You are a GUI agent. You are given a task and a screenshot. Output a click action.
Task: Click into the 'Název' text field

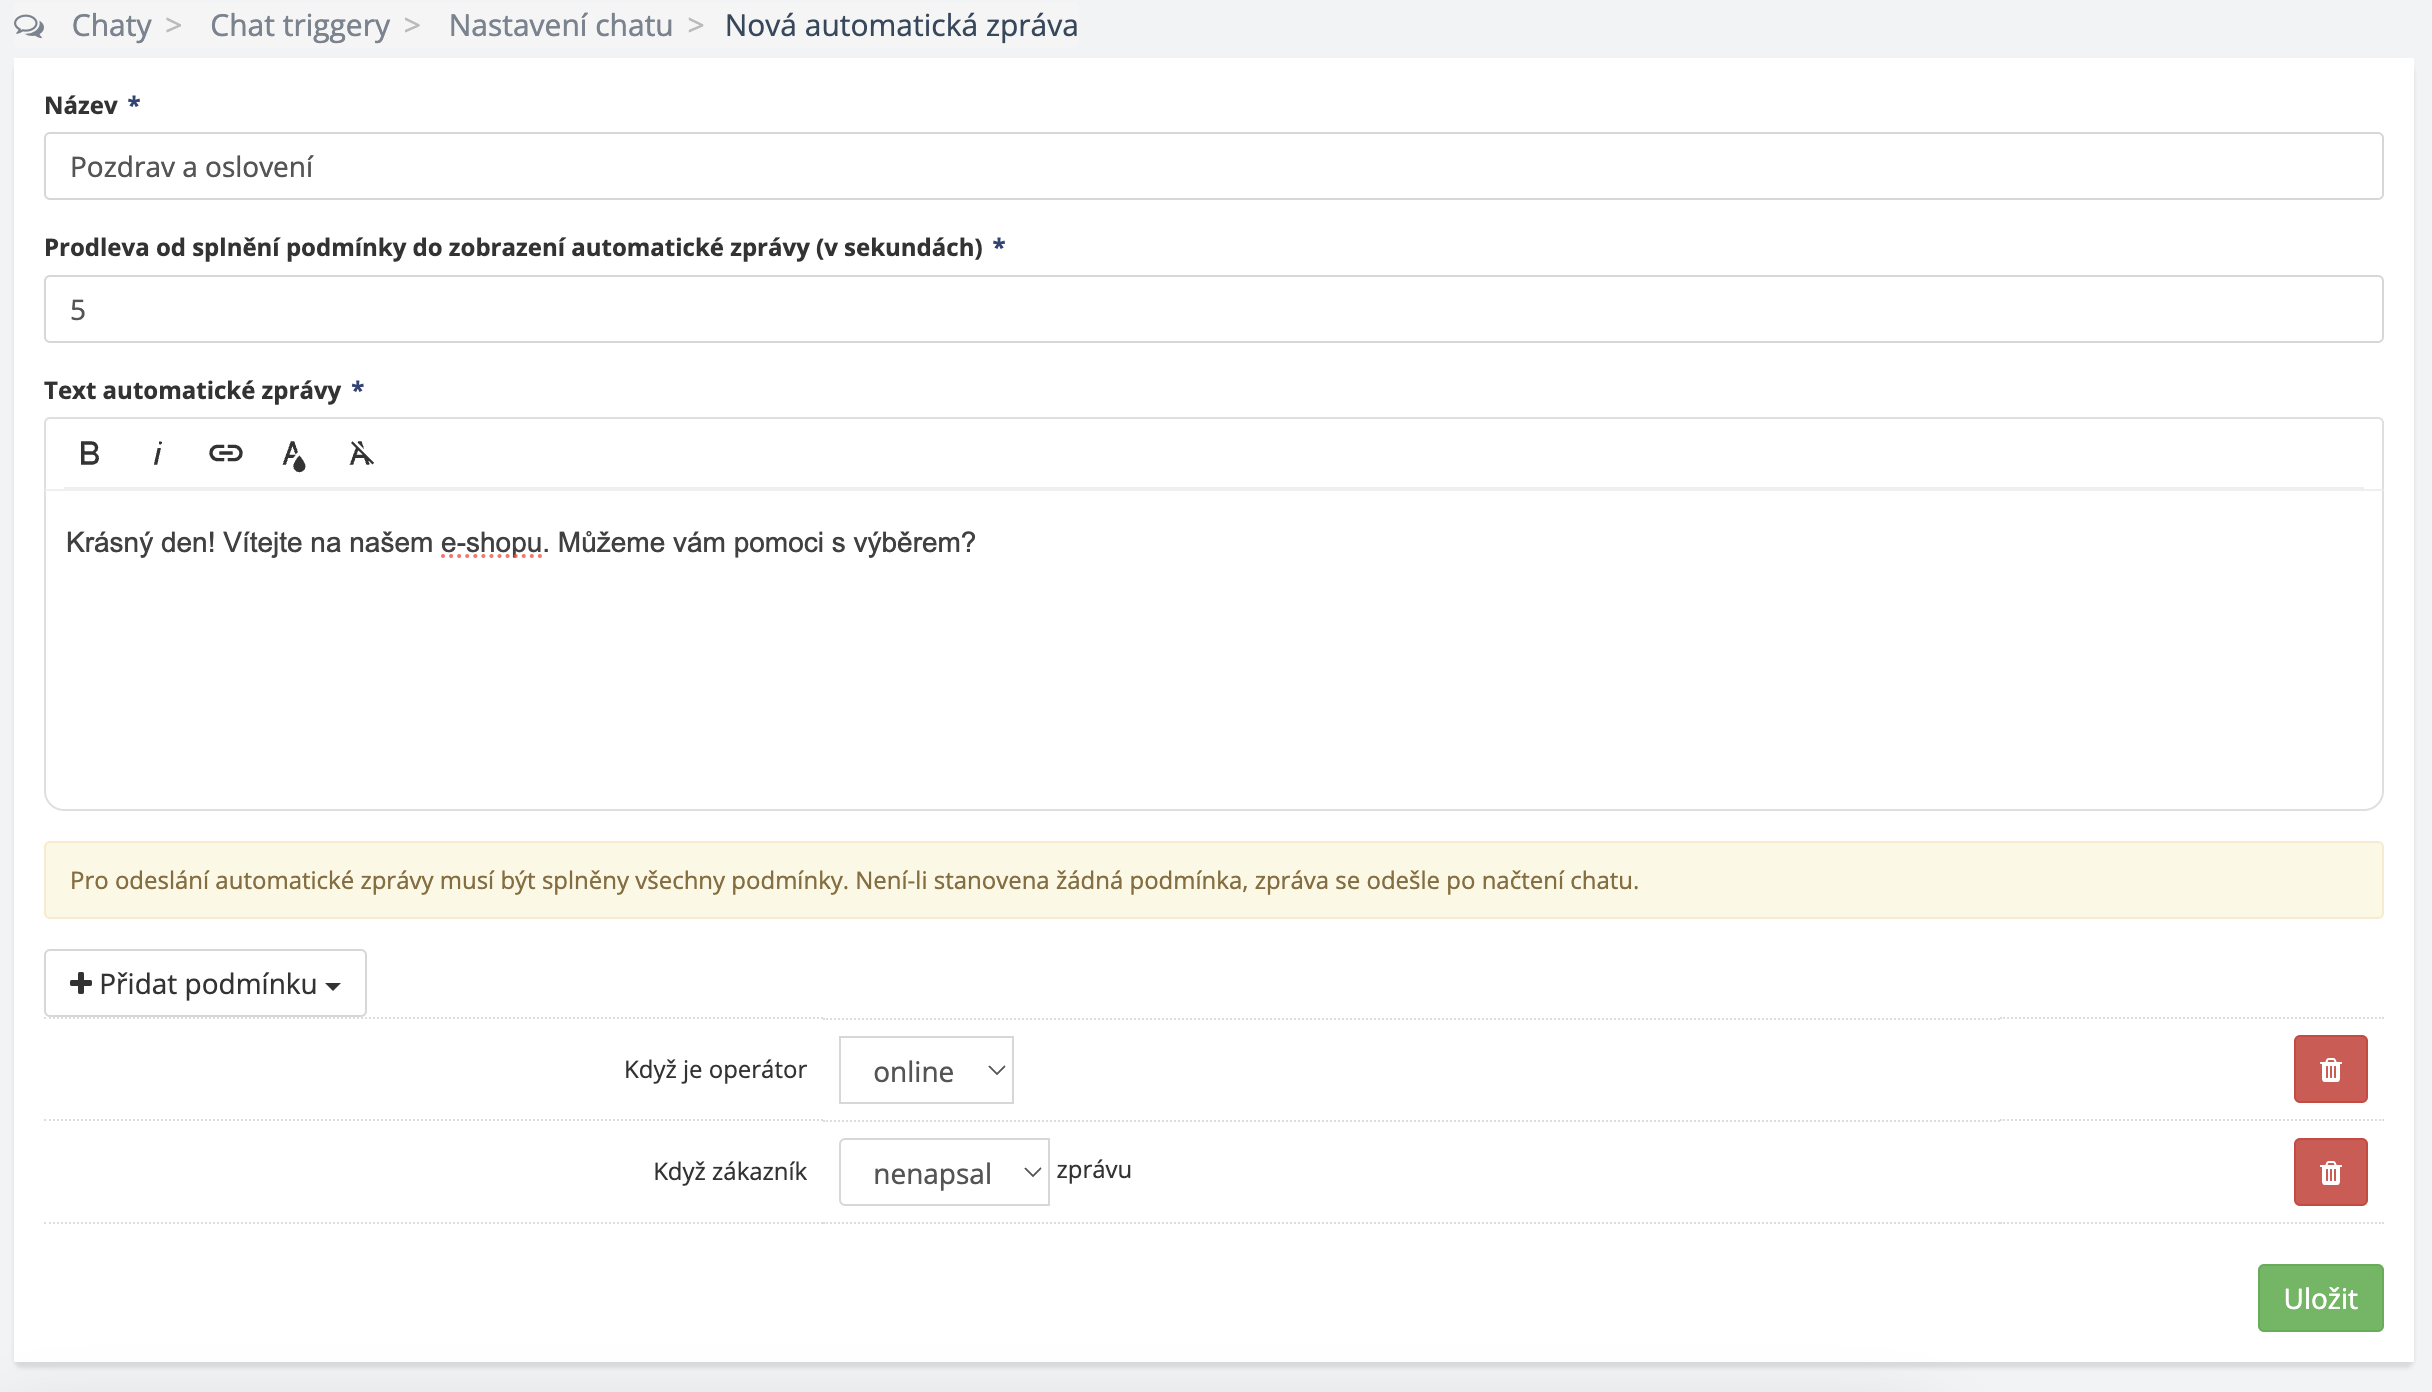[x=1213, y=167]
